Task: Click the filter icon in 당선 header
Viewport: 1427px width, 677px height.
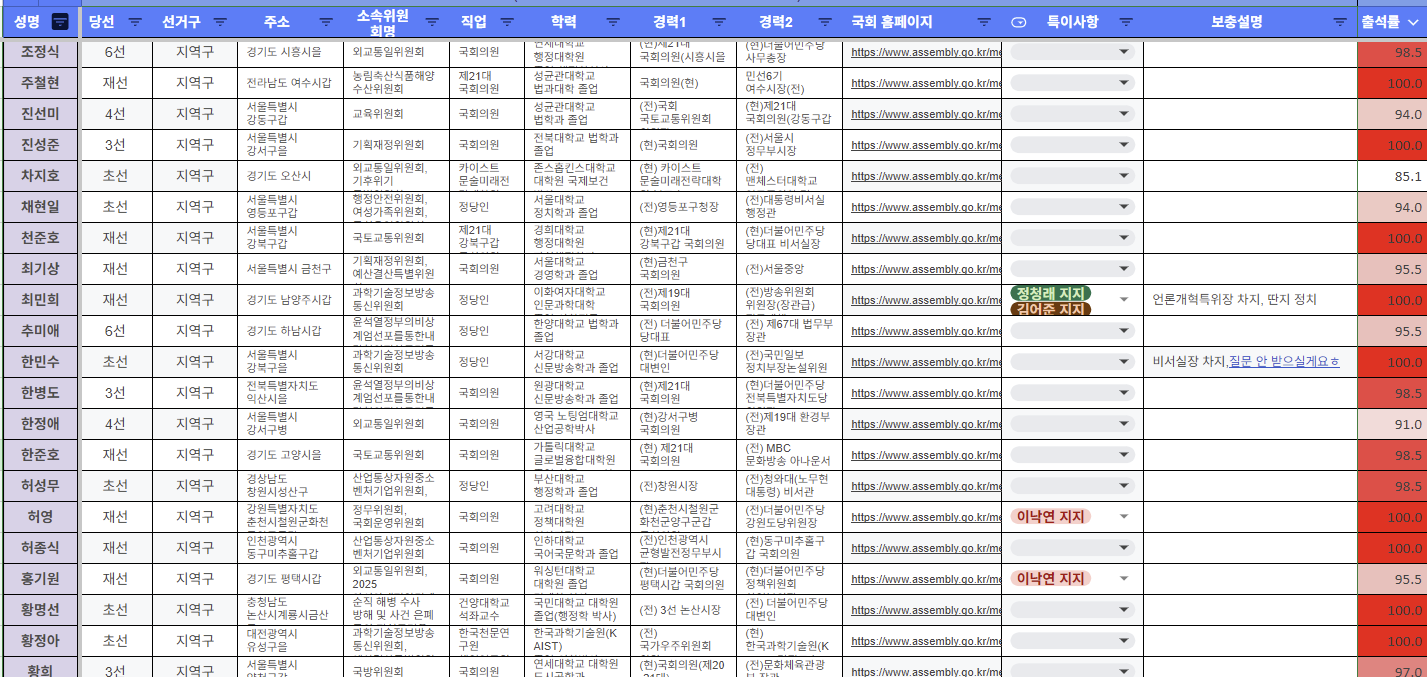Action: tap(135, 22)
